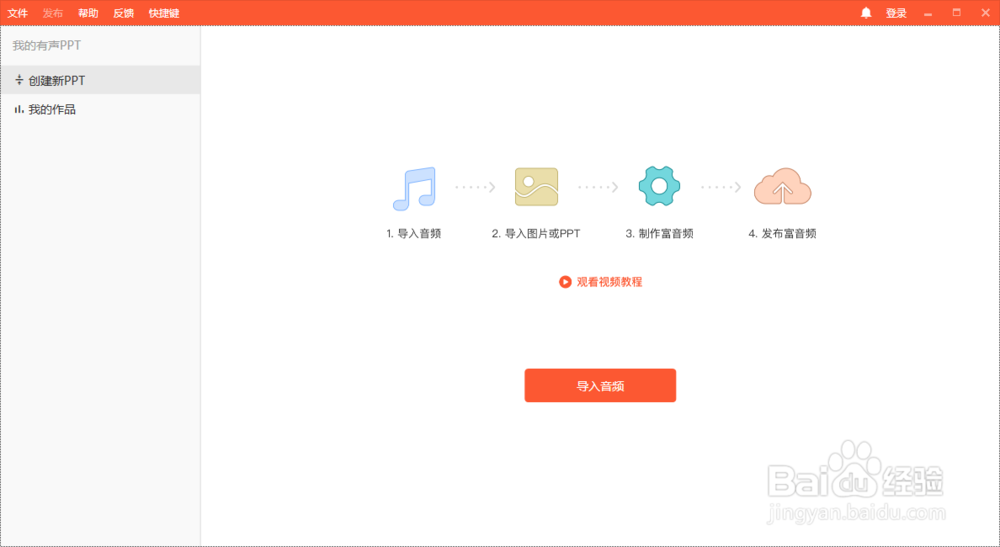1000x547 pixels.
Task: Maximize the application window
Action: [x=957, y=13]
